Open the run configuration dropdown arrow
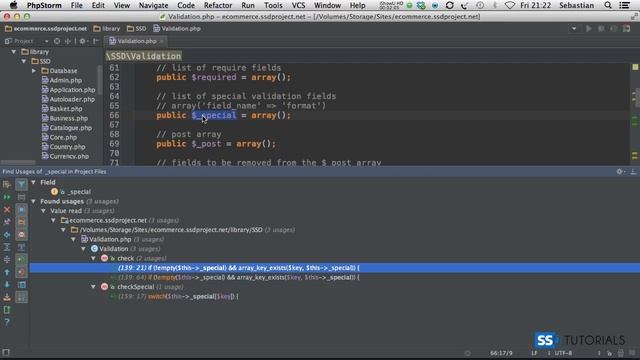Screen dimensions: 640x360 (x=574, y=29)
